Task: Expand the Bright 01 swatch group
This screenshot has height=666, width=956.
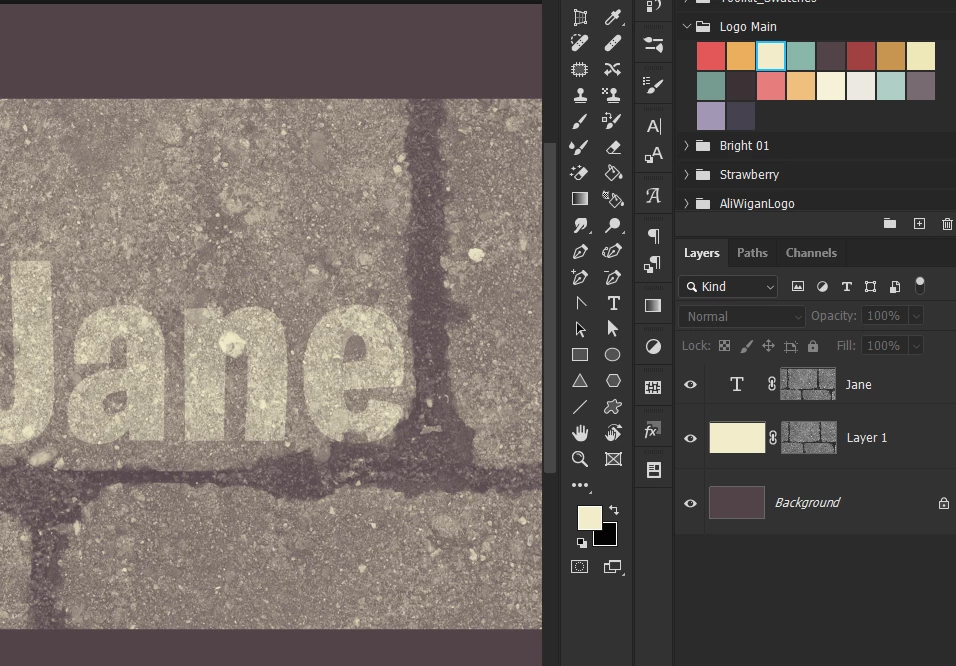Action: coord(687,145)
